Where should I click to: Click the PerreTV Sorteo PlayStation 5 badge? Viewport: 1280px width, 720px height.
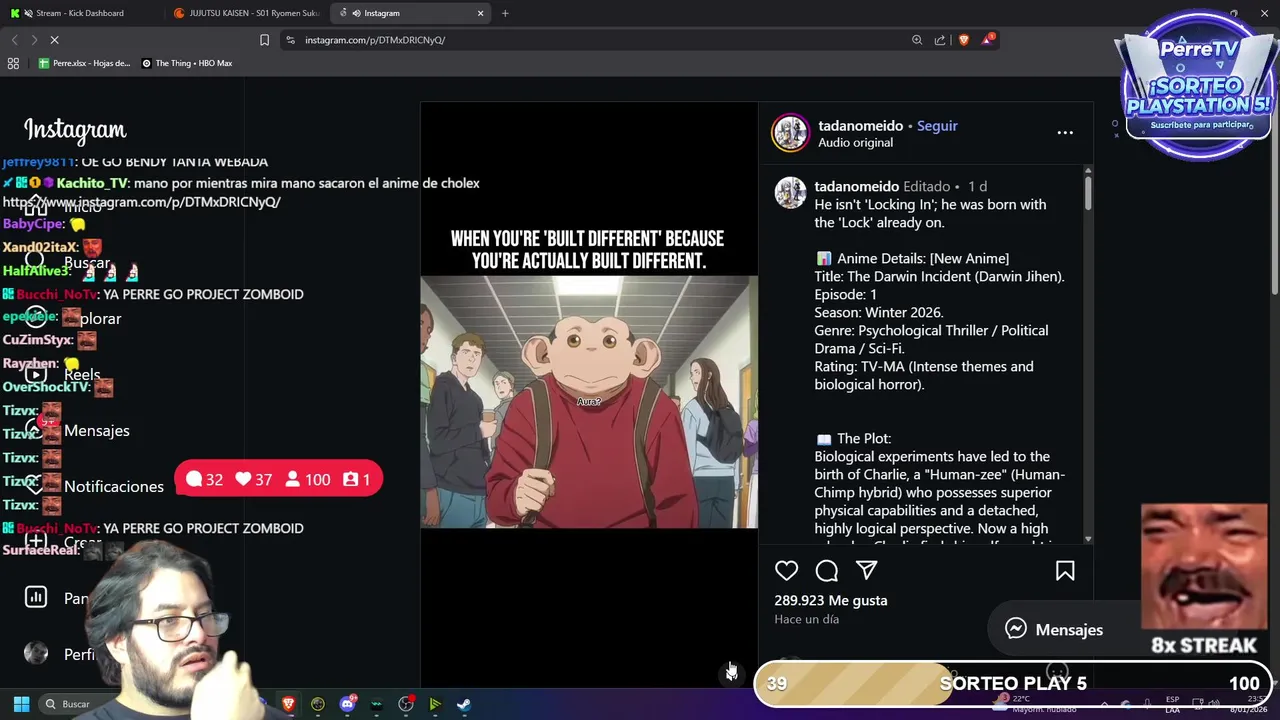[1199, 86]
